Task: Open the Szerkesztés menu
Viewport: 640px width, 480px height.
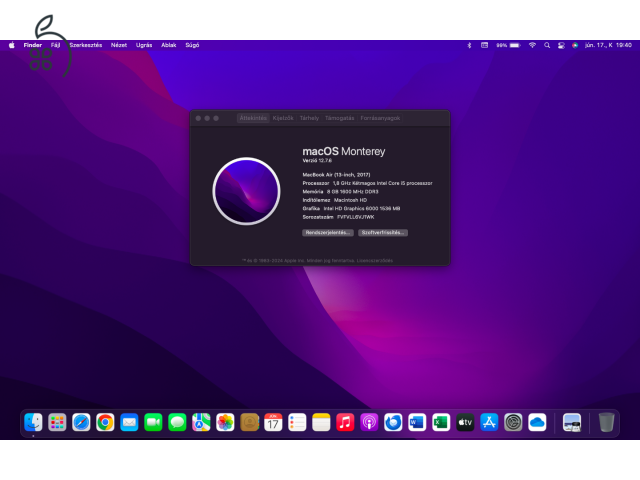Action: [x=86, y=45]
